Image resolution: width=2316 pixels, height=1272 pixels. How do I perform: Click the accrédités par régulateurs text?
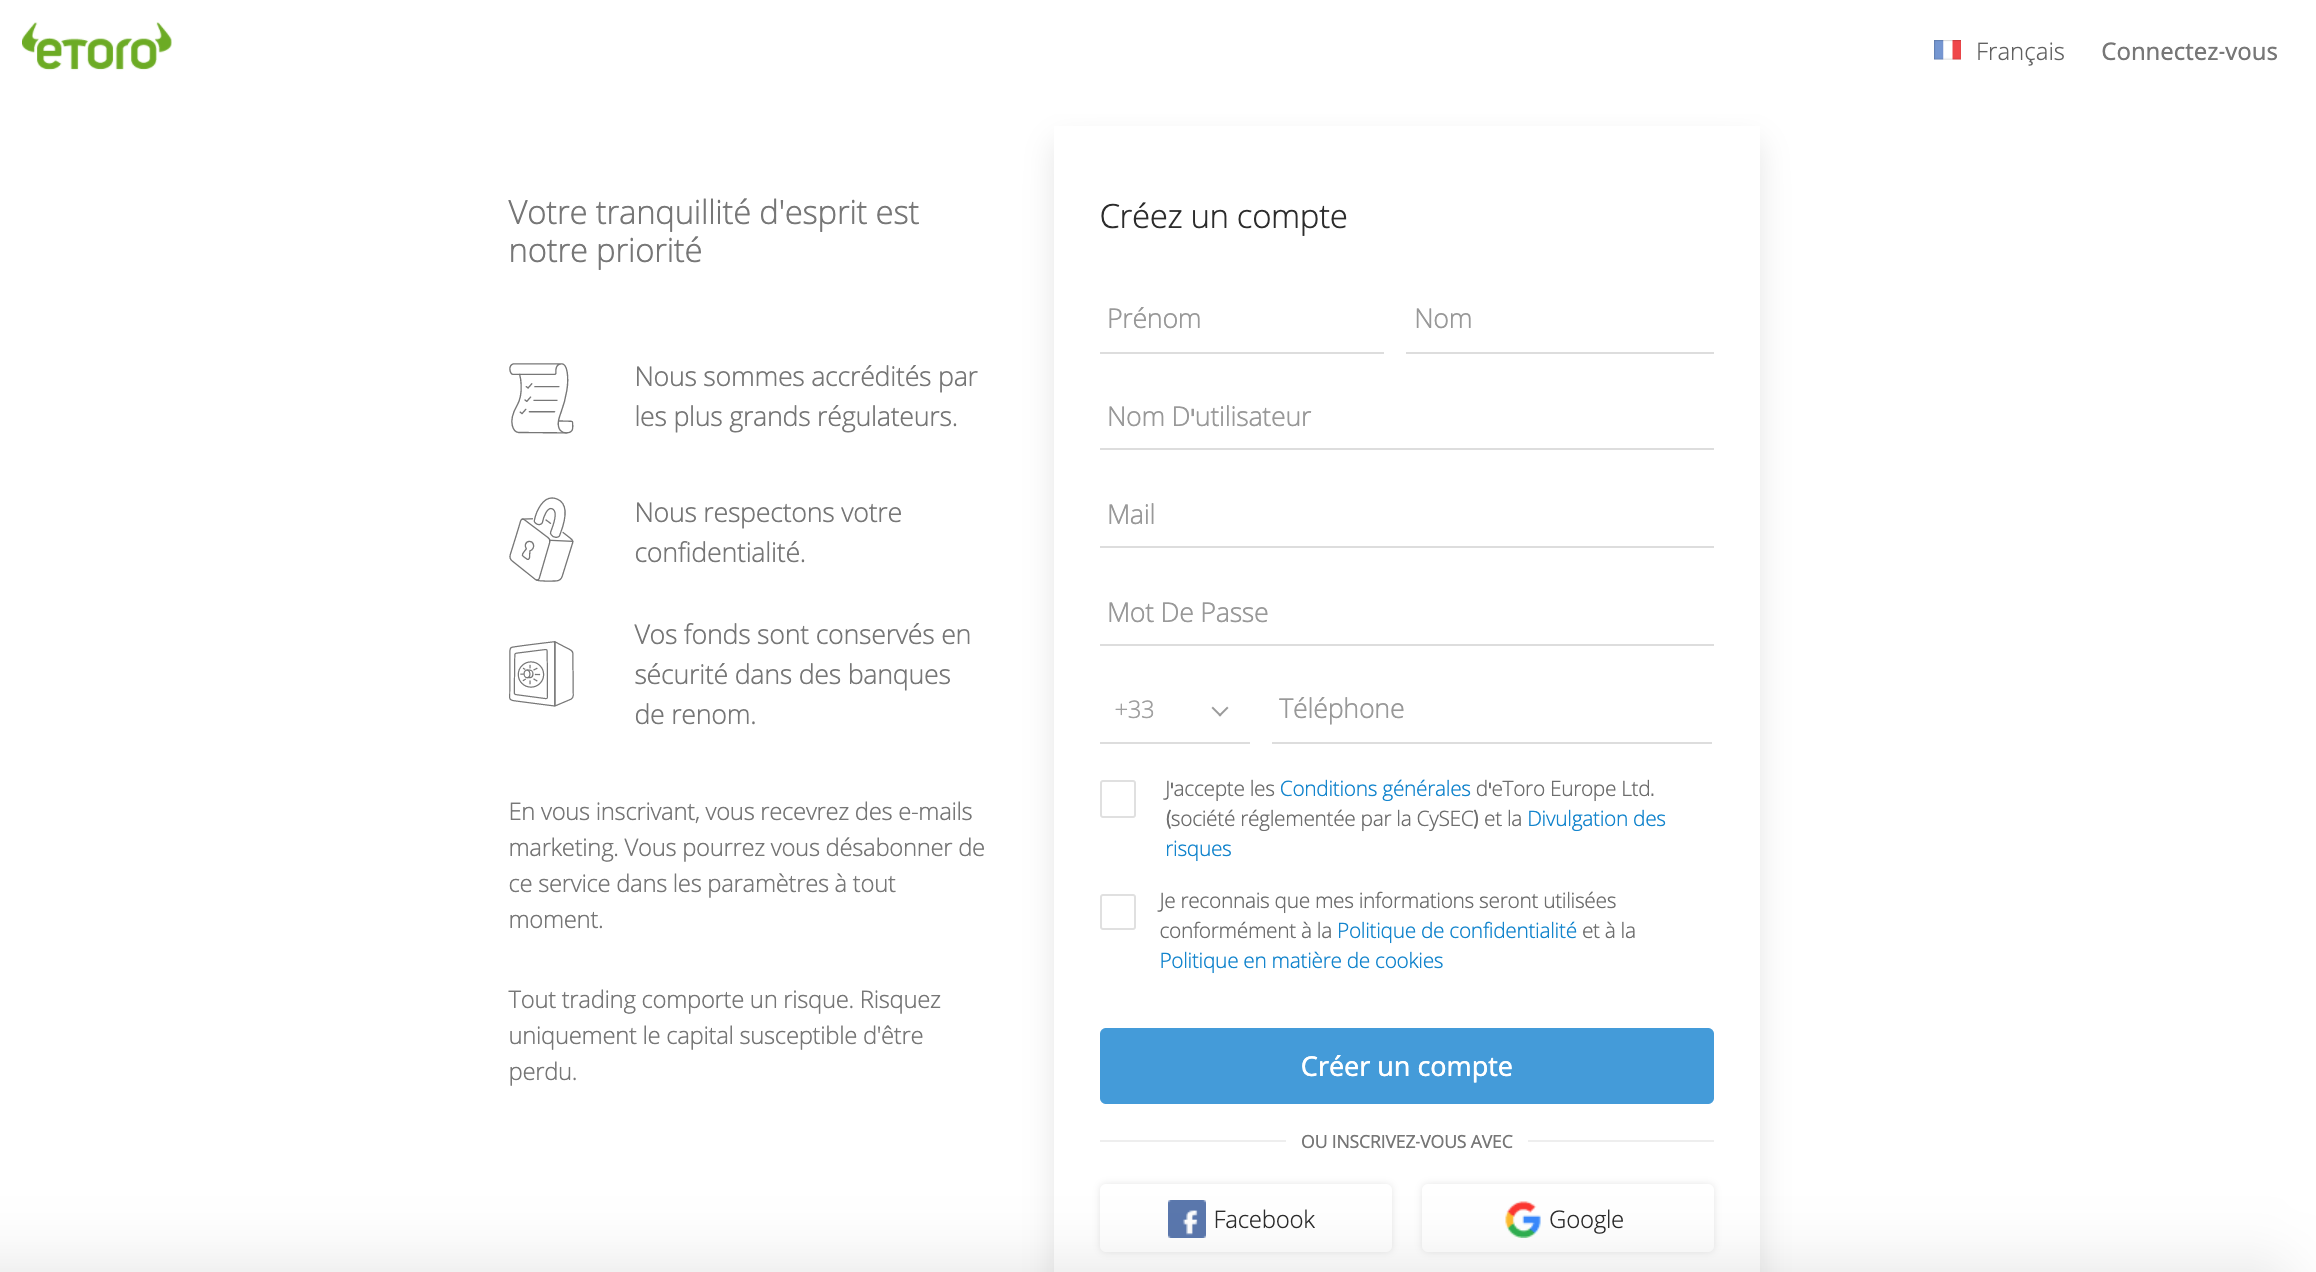coord(806,396)
